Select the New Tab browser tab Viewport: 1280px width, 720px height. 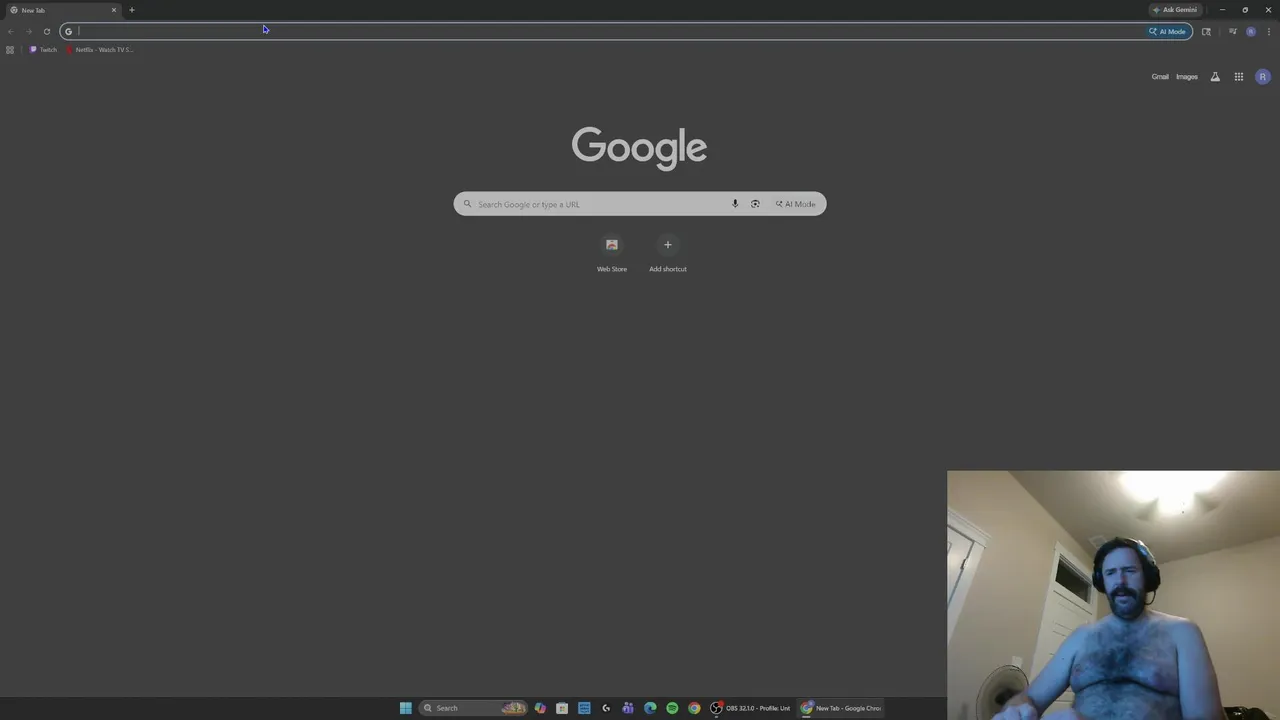pos(62,10)
